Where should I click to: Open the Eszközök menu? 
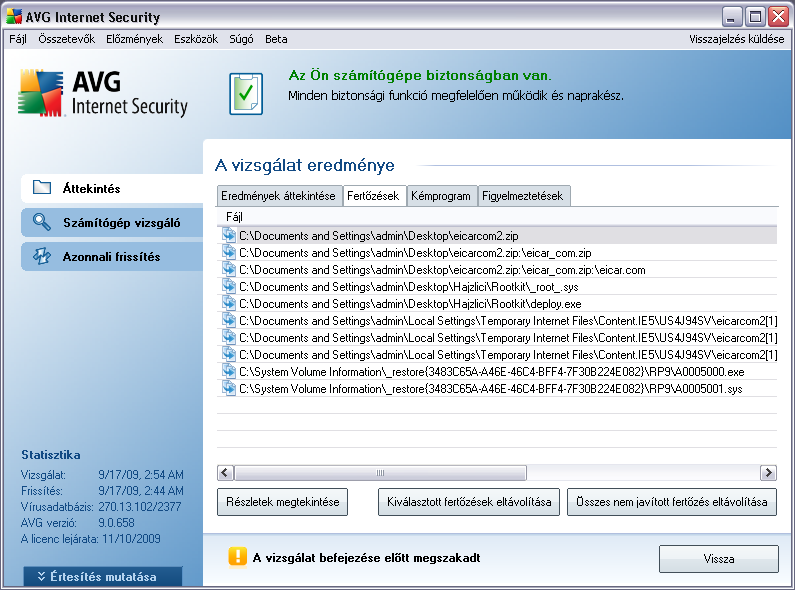click(196, 39)
